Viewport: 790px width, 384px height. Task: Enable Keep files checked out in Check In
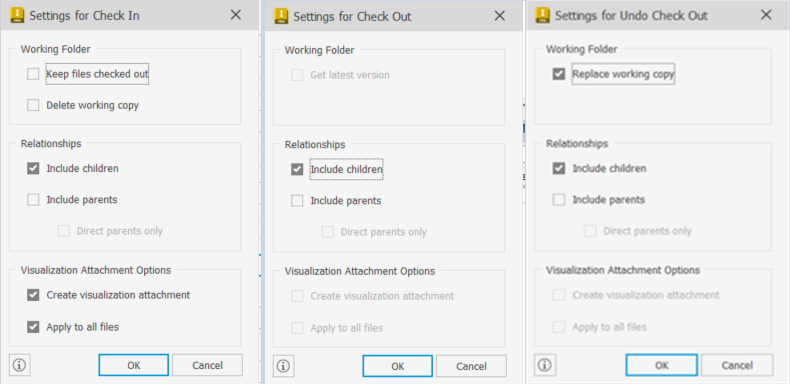coord(33,75)
